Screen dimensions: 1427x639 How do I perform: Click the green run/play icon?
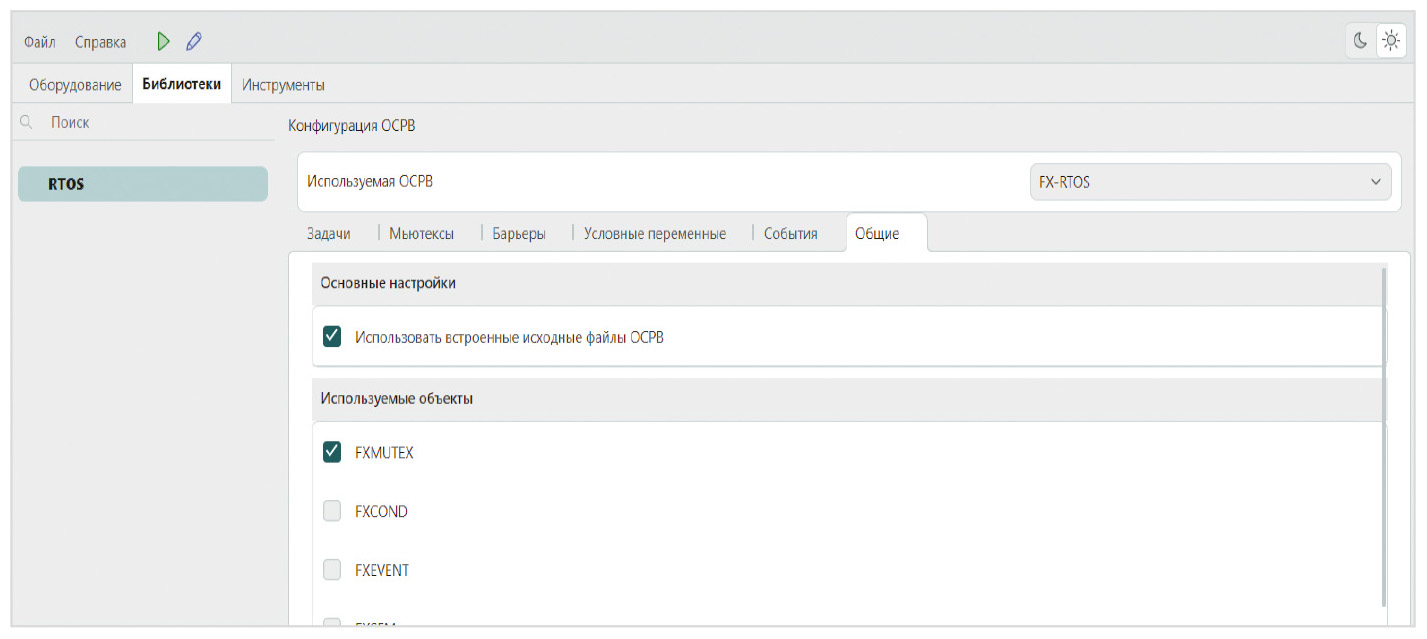164,41
